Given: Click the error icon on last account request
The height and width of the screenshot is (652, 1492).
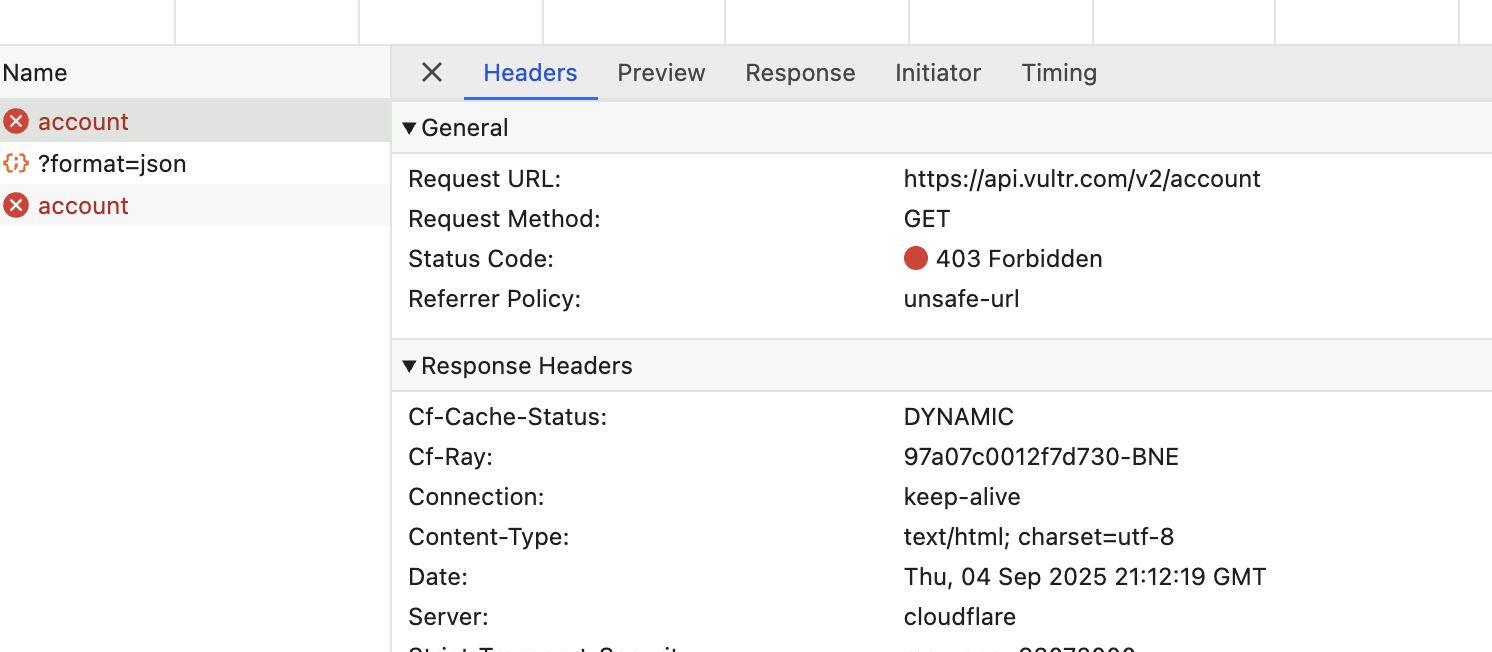Looking at the screenshot, I should pyautogui.click(x=16, y=206).
